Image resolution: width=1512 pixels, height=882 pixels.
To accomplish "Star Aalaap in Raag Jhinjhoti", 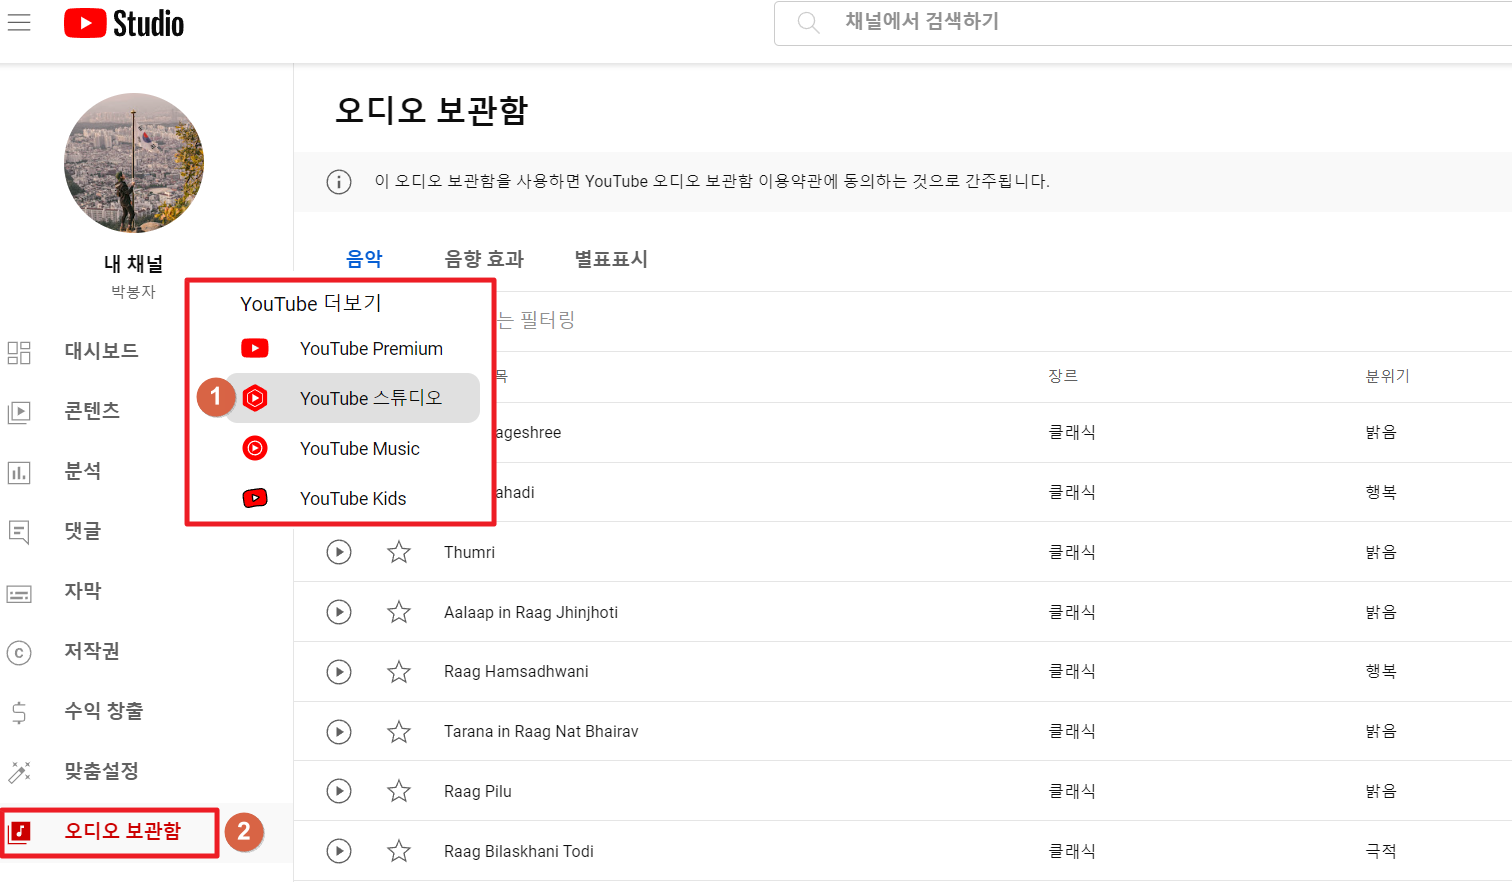I will (x=399, y=612).
